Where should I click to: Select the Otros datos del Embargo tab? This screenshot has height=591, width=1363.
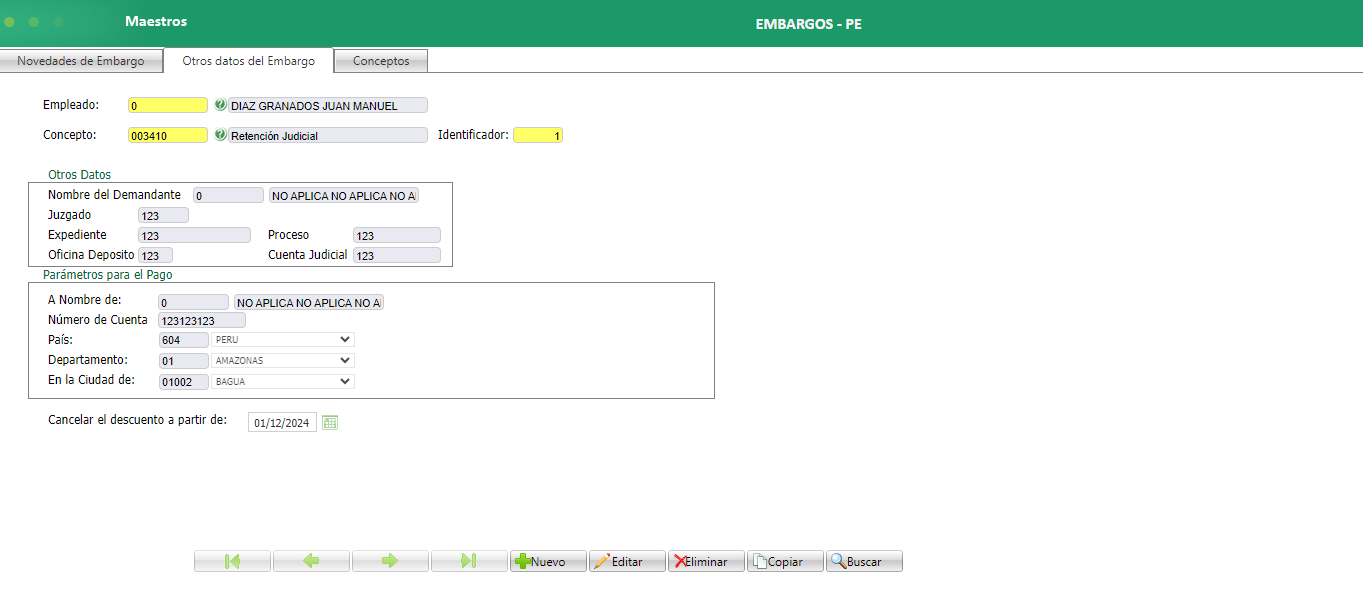[248, 61]
